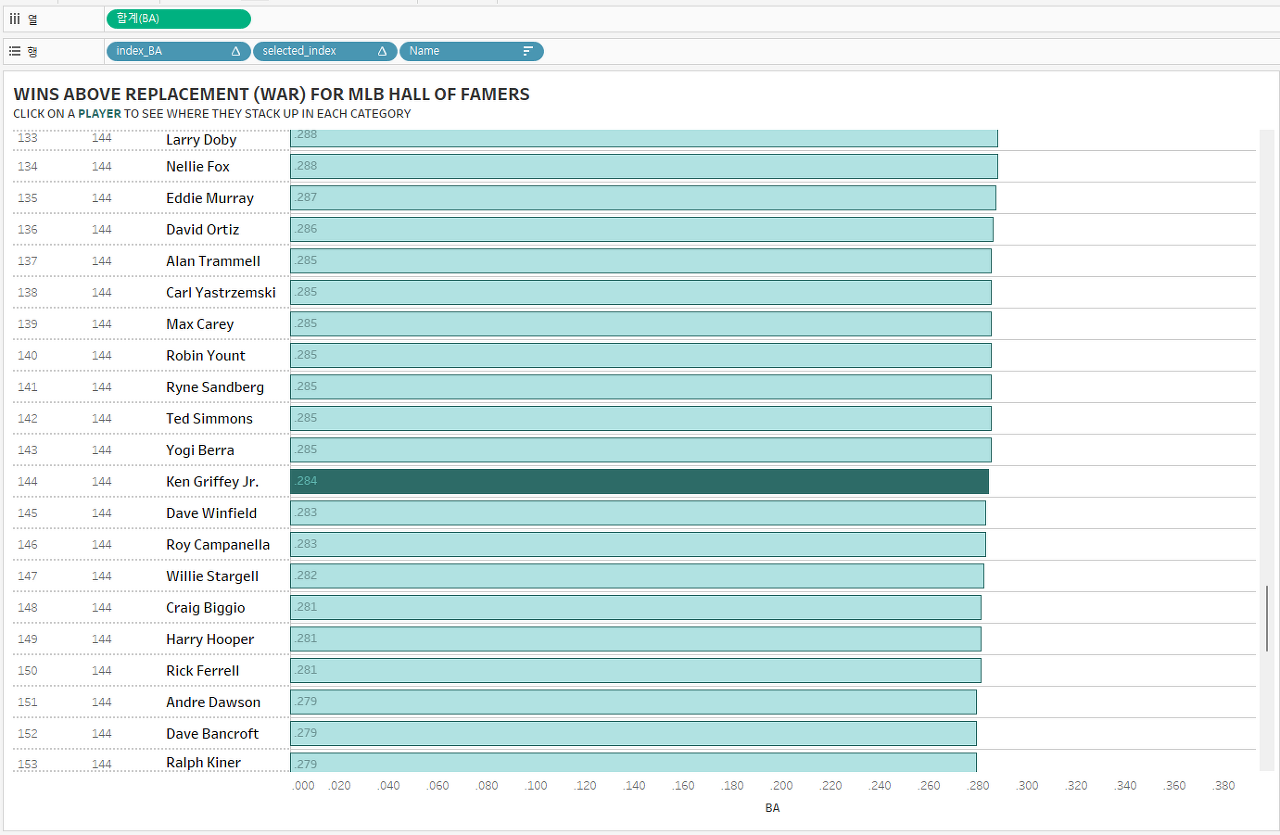1280x835 pixels.
Task: Click the highlighted Ken Griffey Jr. bar
Action: tap(639, 482)
